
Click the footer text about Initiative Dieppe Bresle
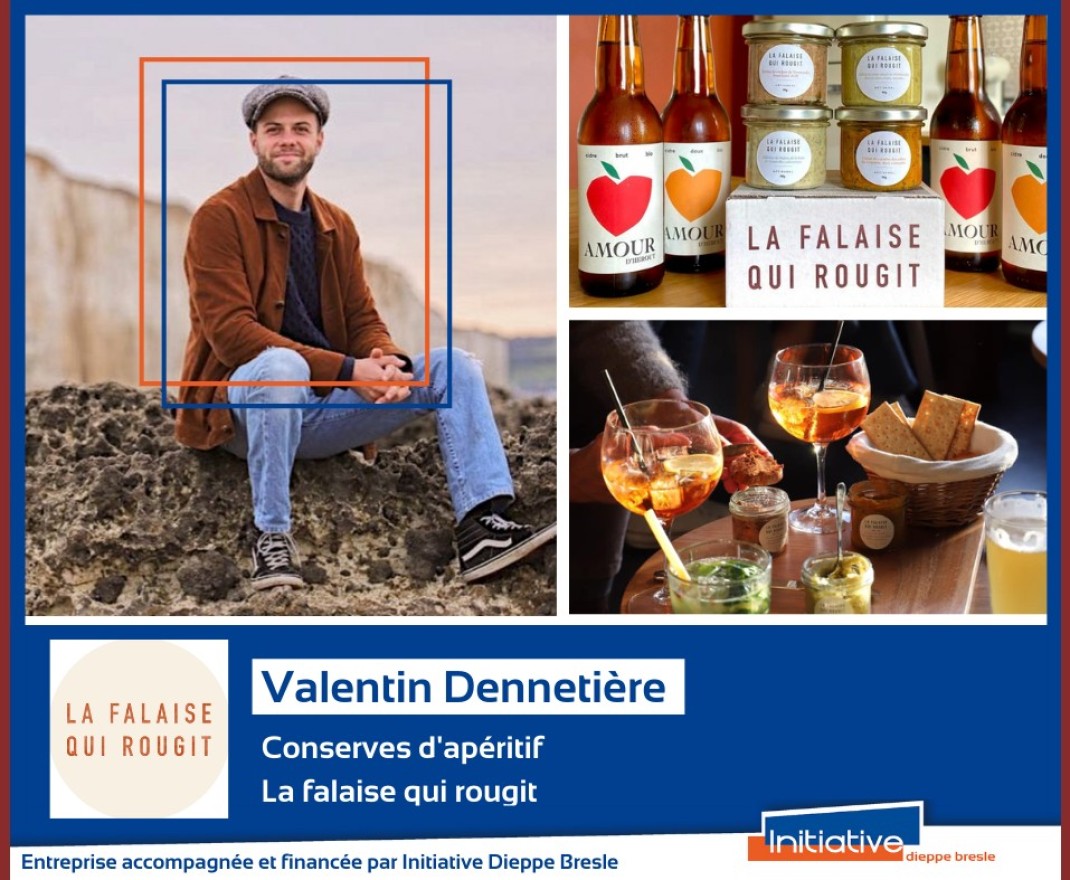click(319, 862)
